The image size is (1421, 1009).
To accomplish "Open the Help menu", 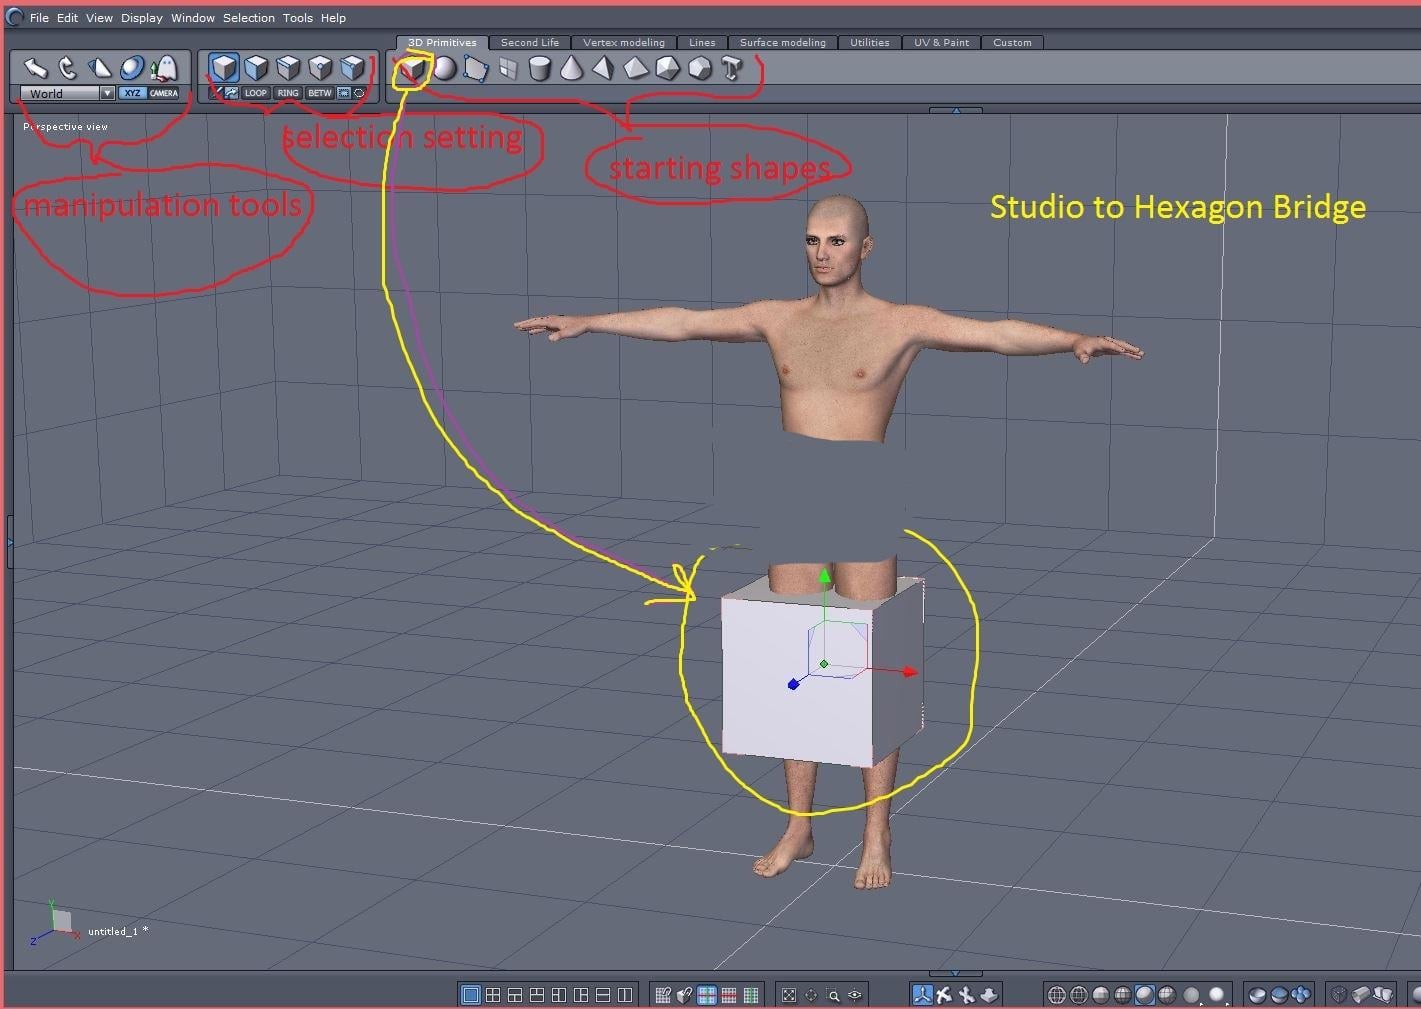I will [333, 18].
